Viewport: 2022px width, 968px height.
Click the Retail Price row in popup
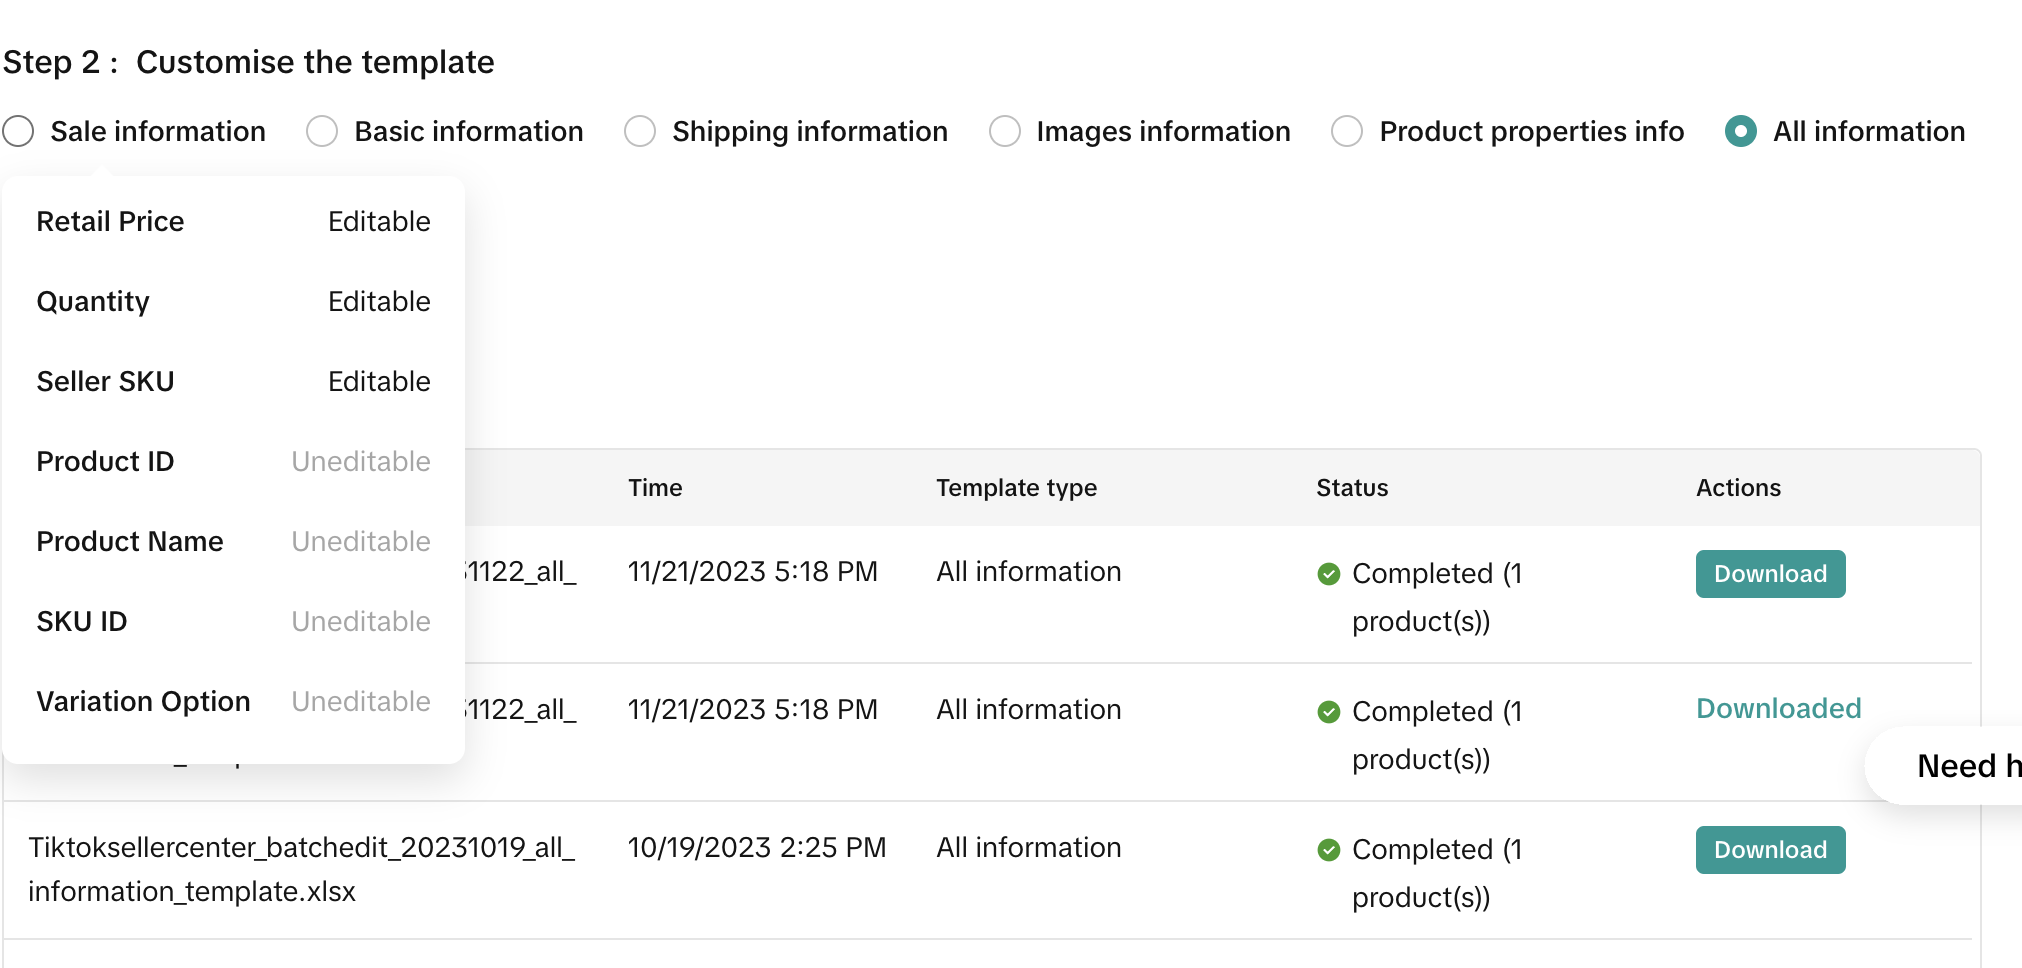233,222
